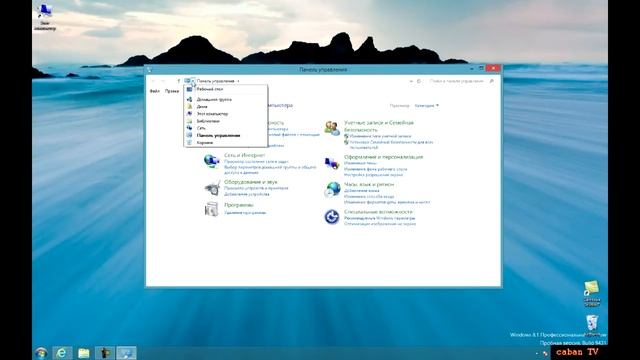The image size is (640, 360).
Task: Open the address history dropdown arrow
Action: [x=411, y=81]
